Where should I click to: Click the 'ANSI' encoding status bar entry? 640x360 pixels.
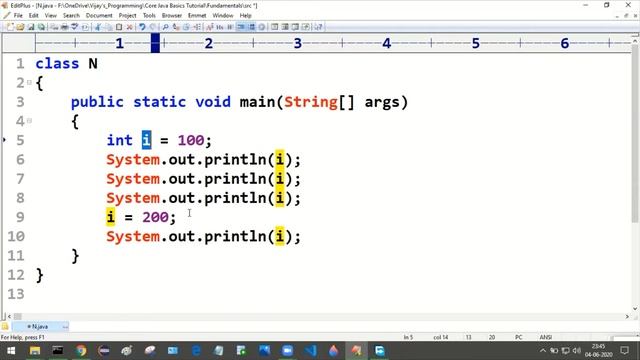(546, 337)
